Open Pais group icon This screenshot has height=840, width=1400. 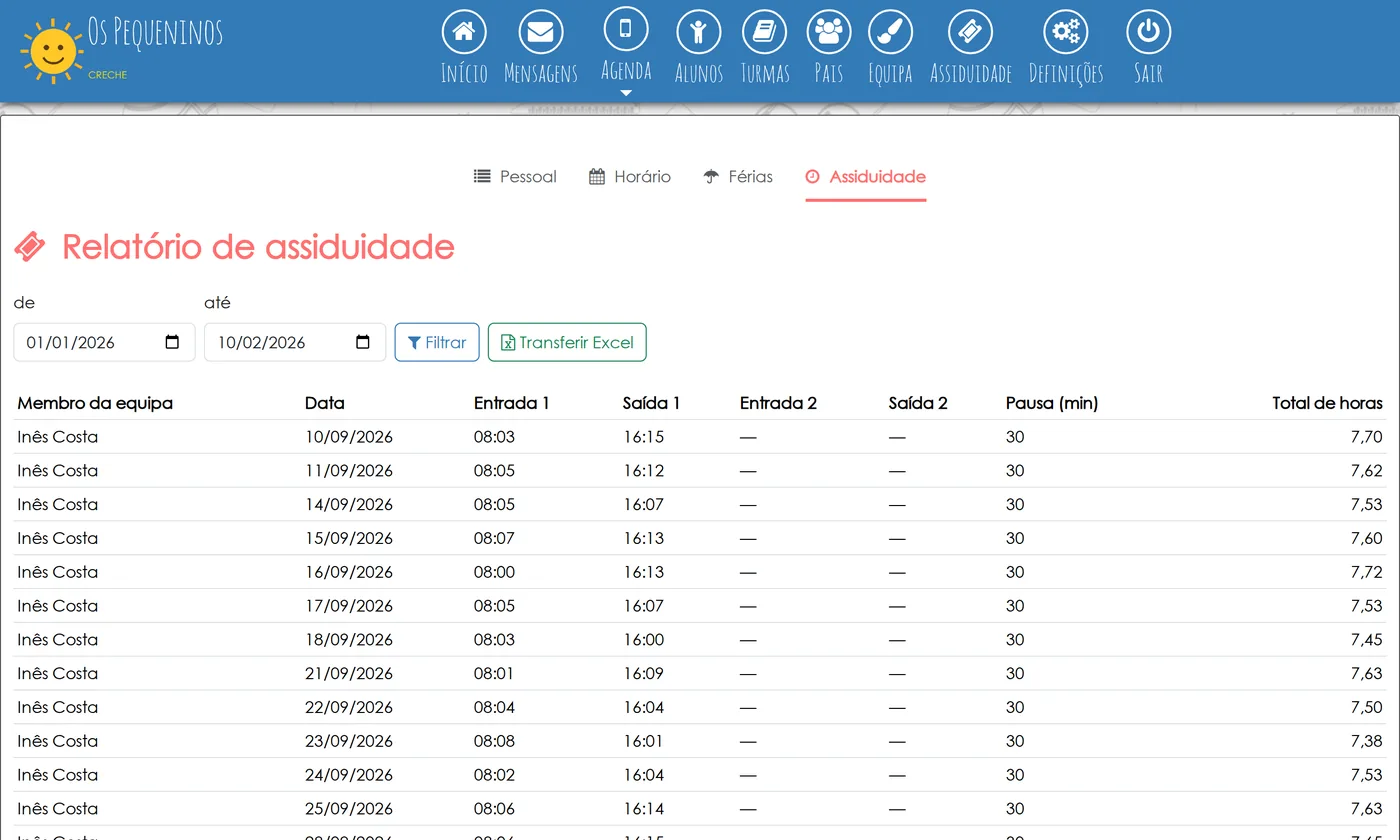click(829, 32)
